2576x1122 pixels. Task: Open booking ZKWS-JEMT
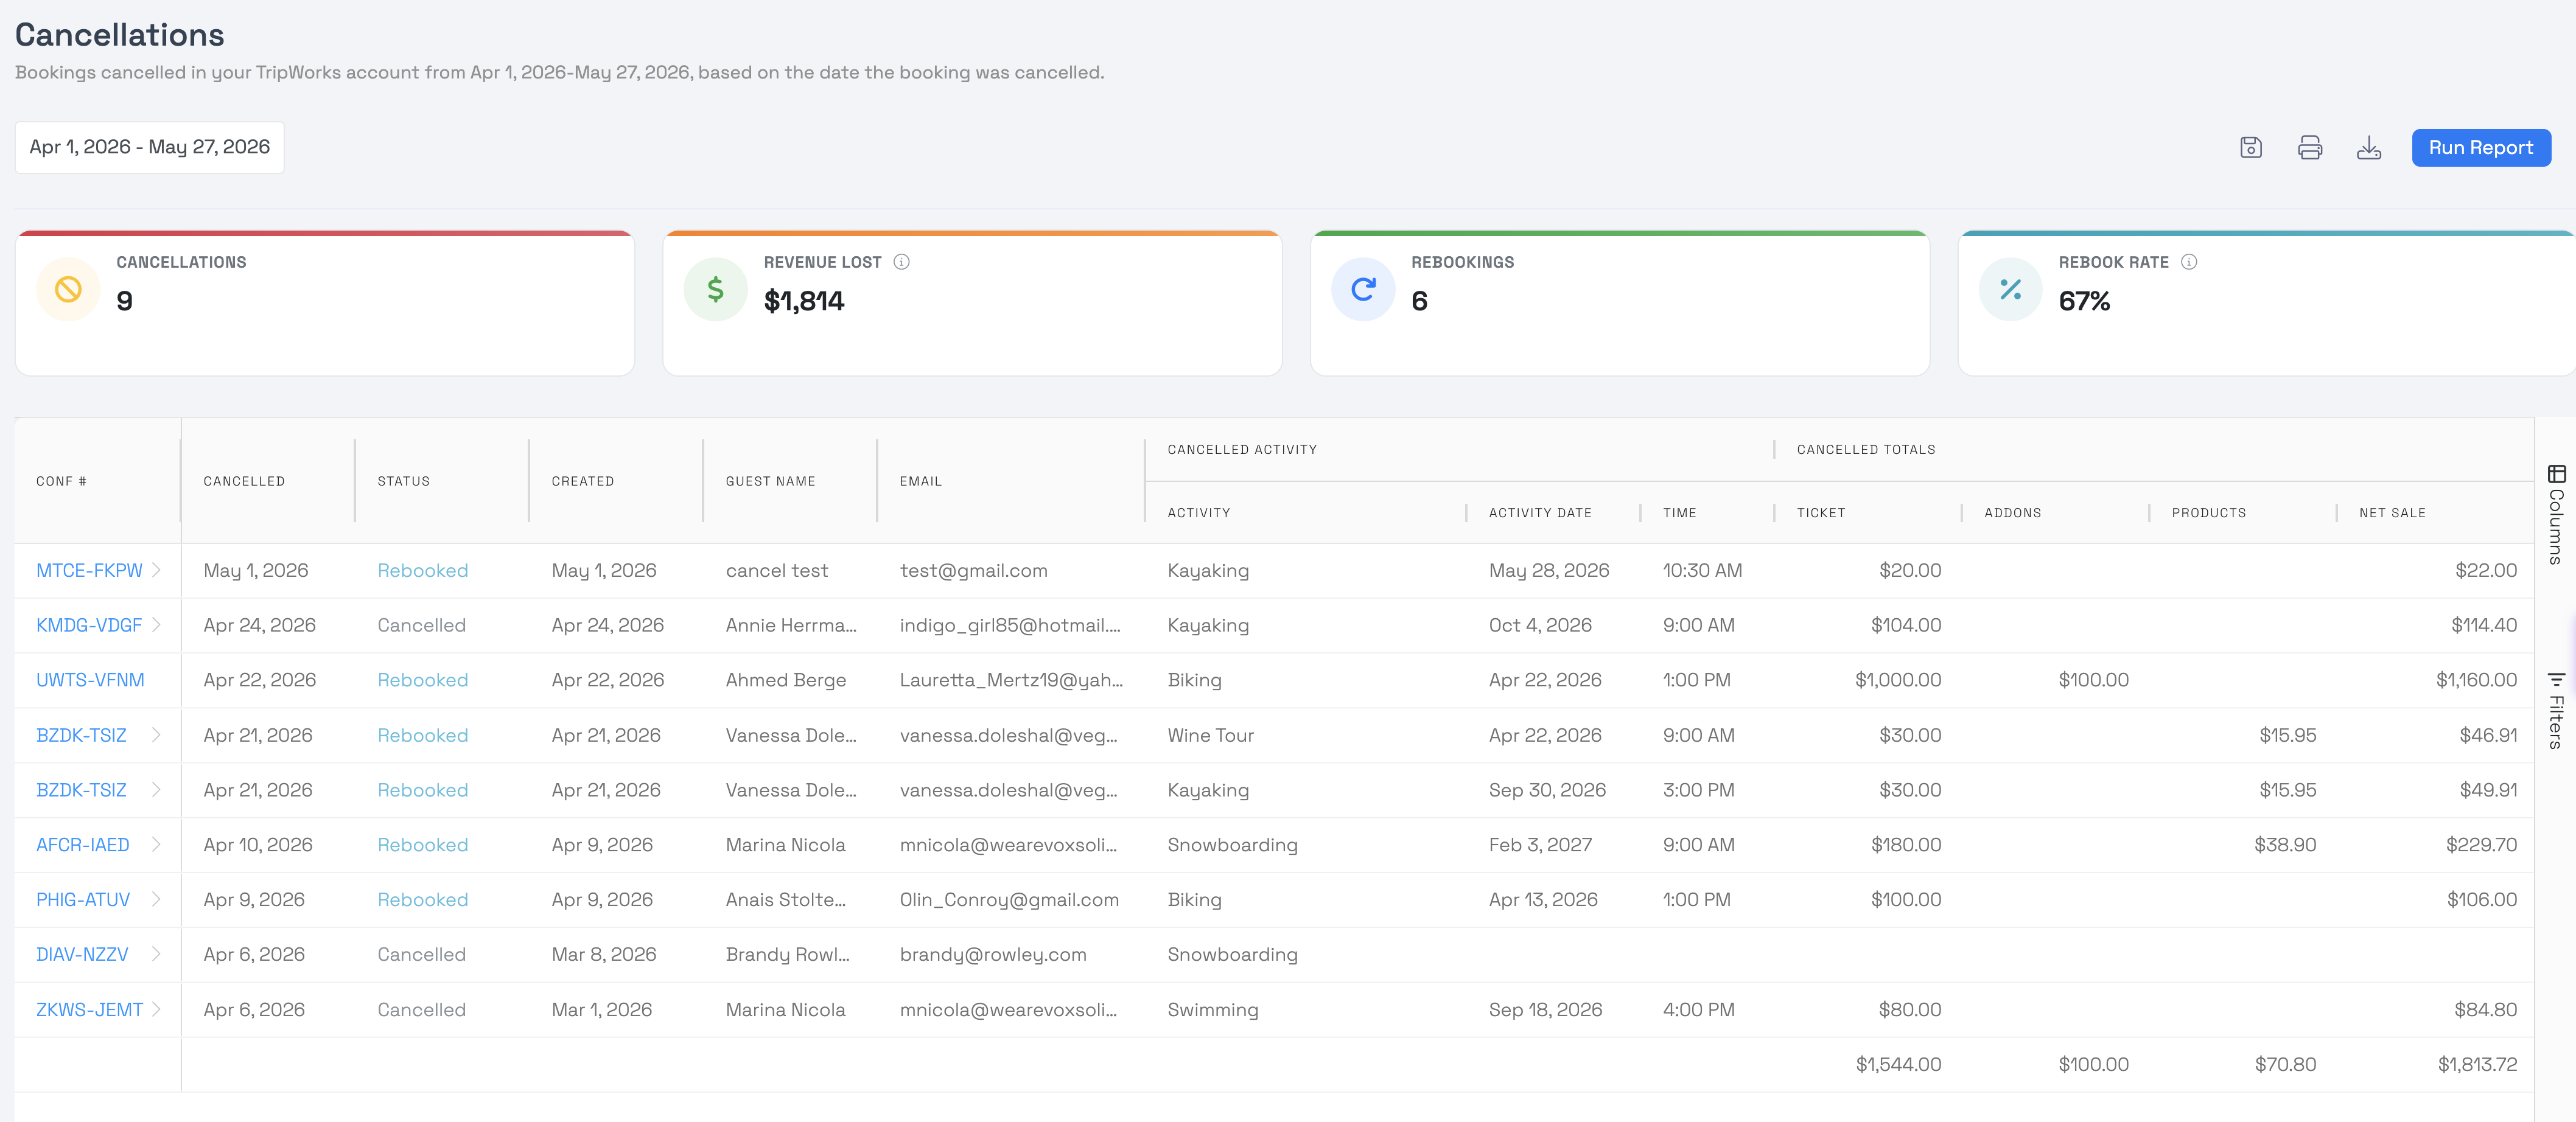89,1010
